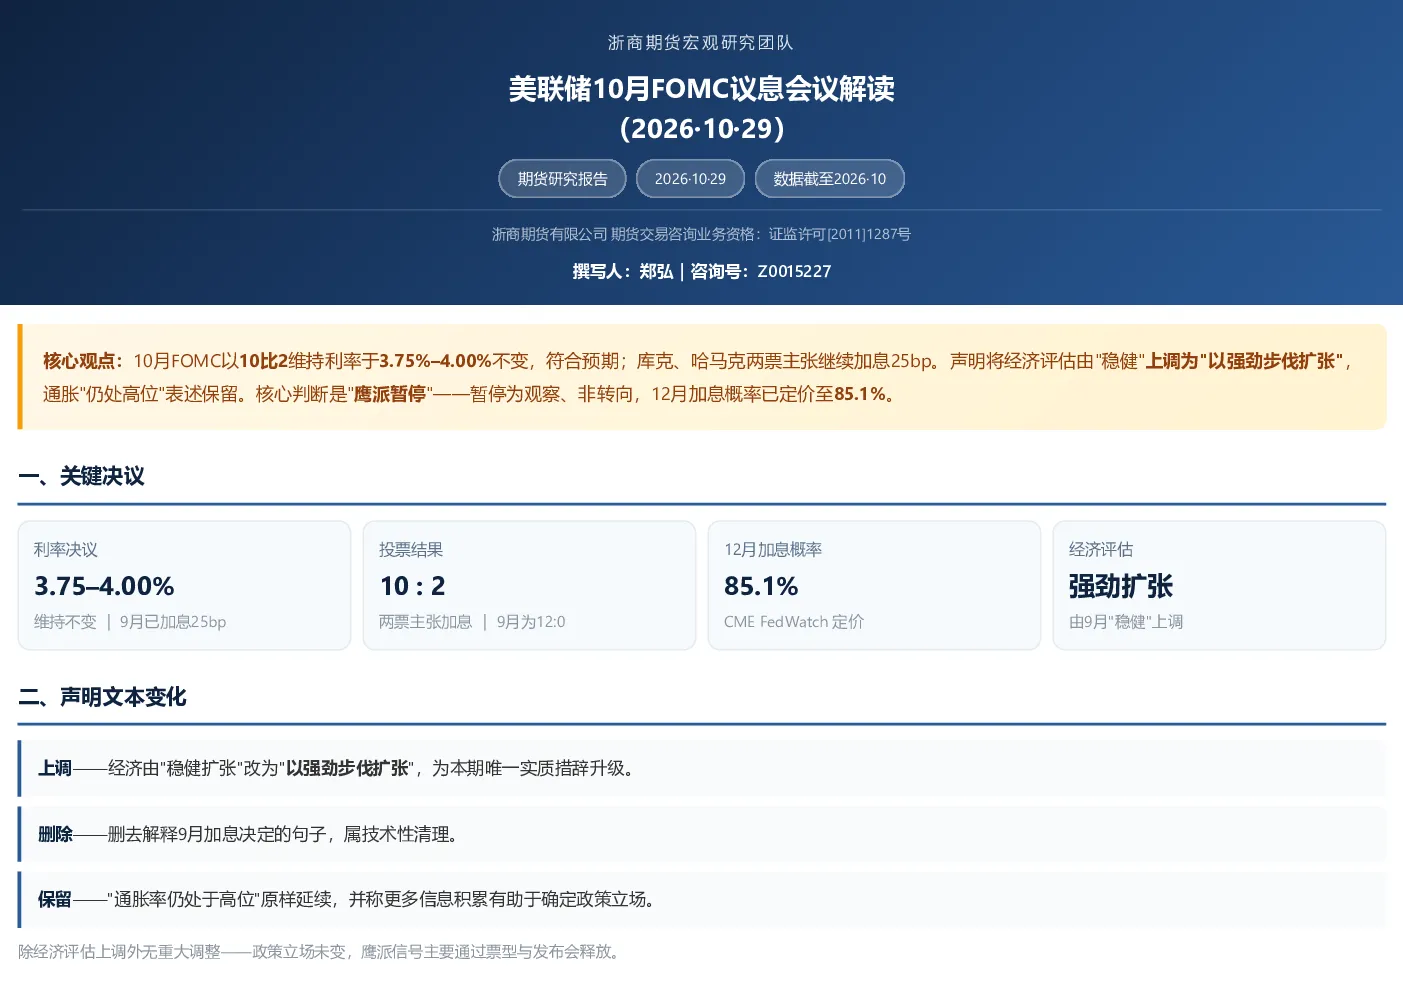
Task: Click the 10 : 2 vote value
Action: coord(413,586)
